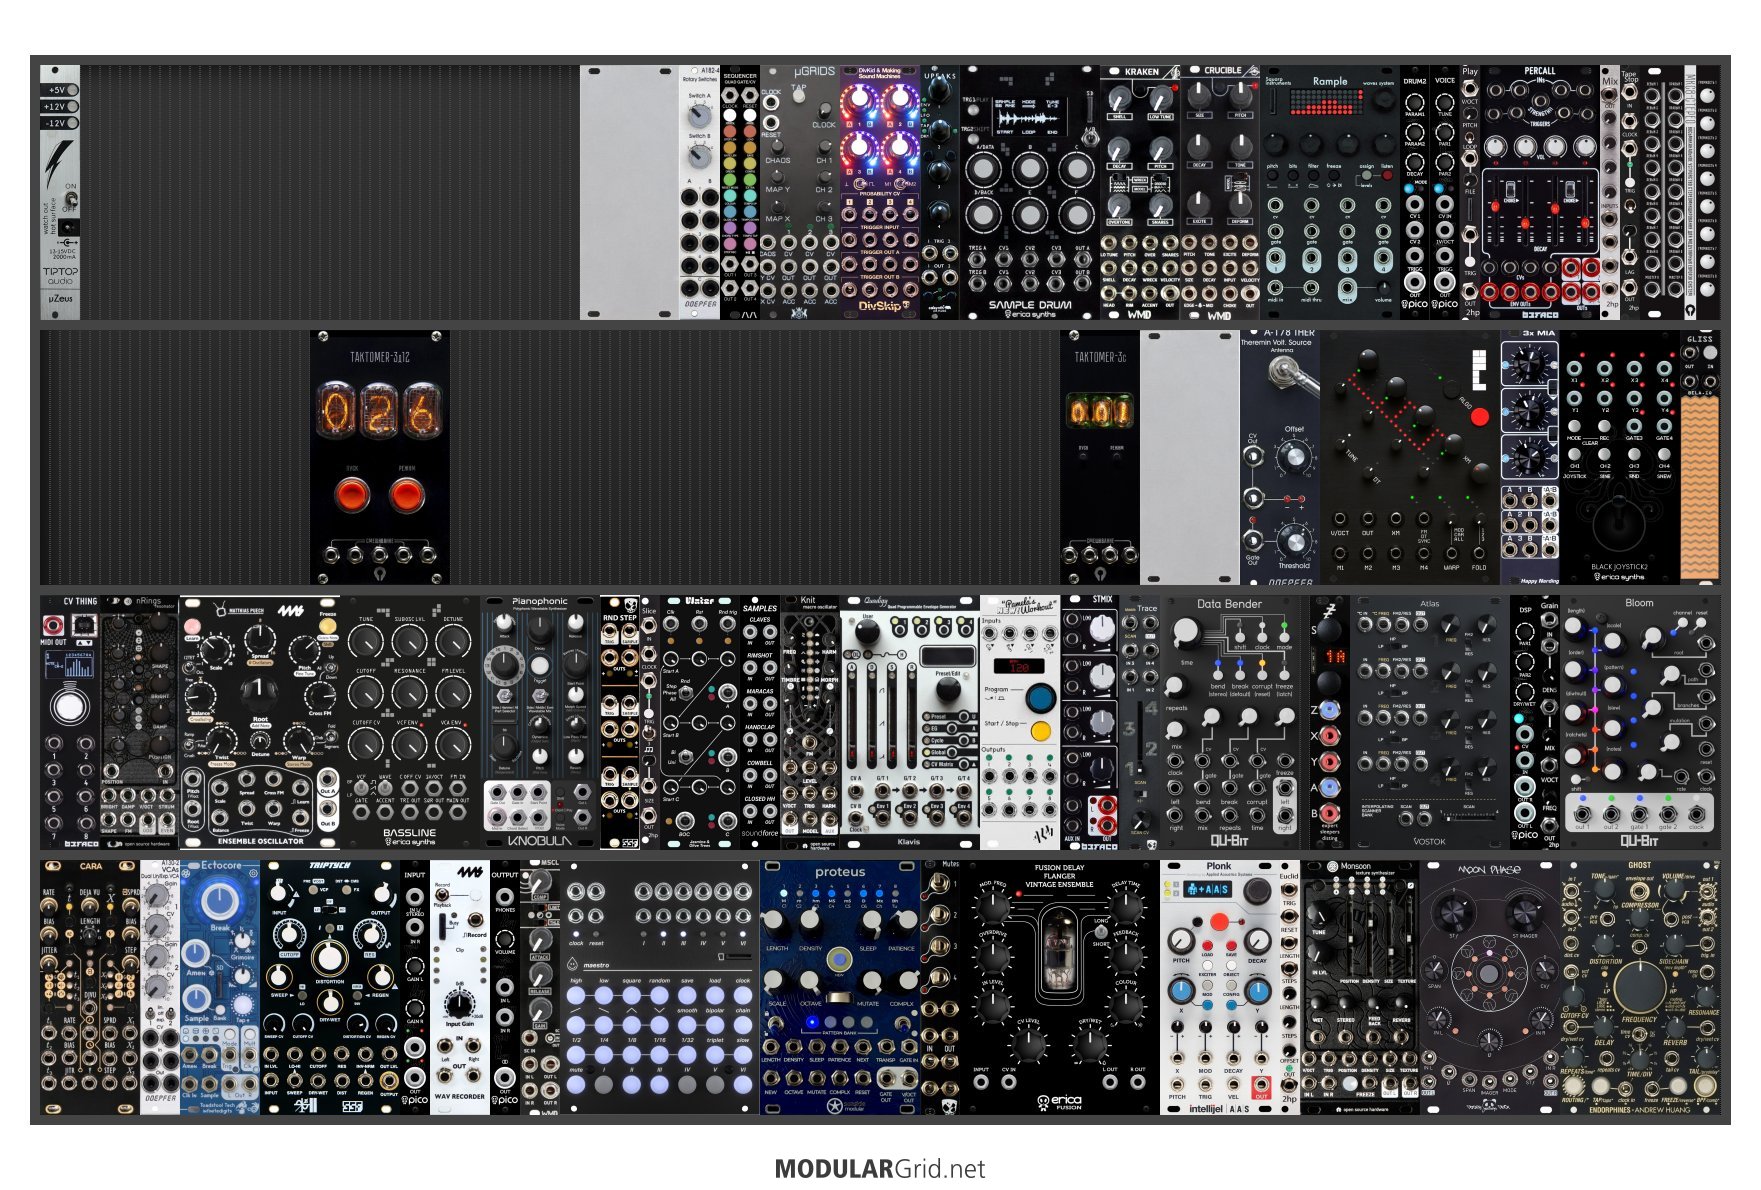Screen dimensions: 1761x1190
Task: Adjust the Offset knob on A-178 Theremin
Action: pos(1294,457)
